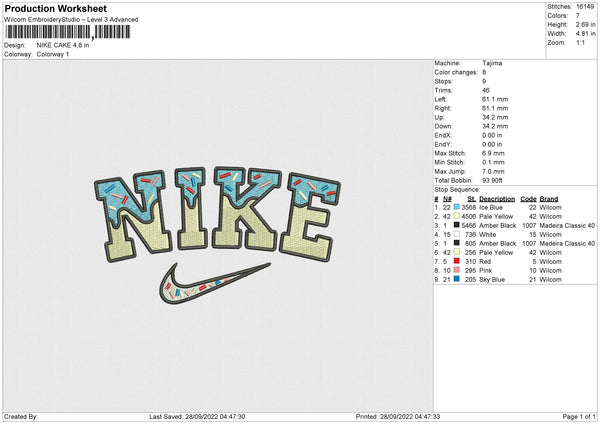Click the 'N#' column header
The height and width of the screenshot is (424, 600).
[447, 199]
